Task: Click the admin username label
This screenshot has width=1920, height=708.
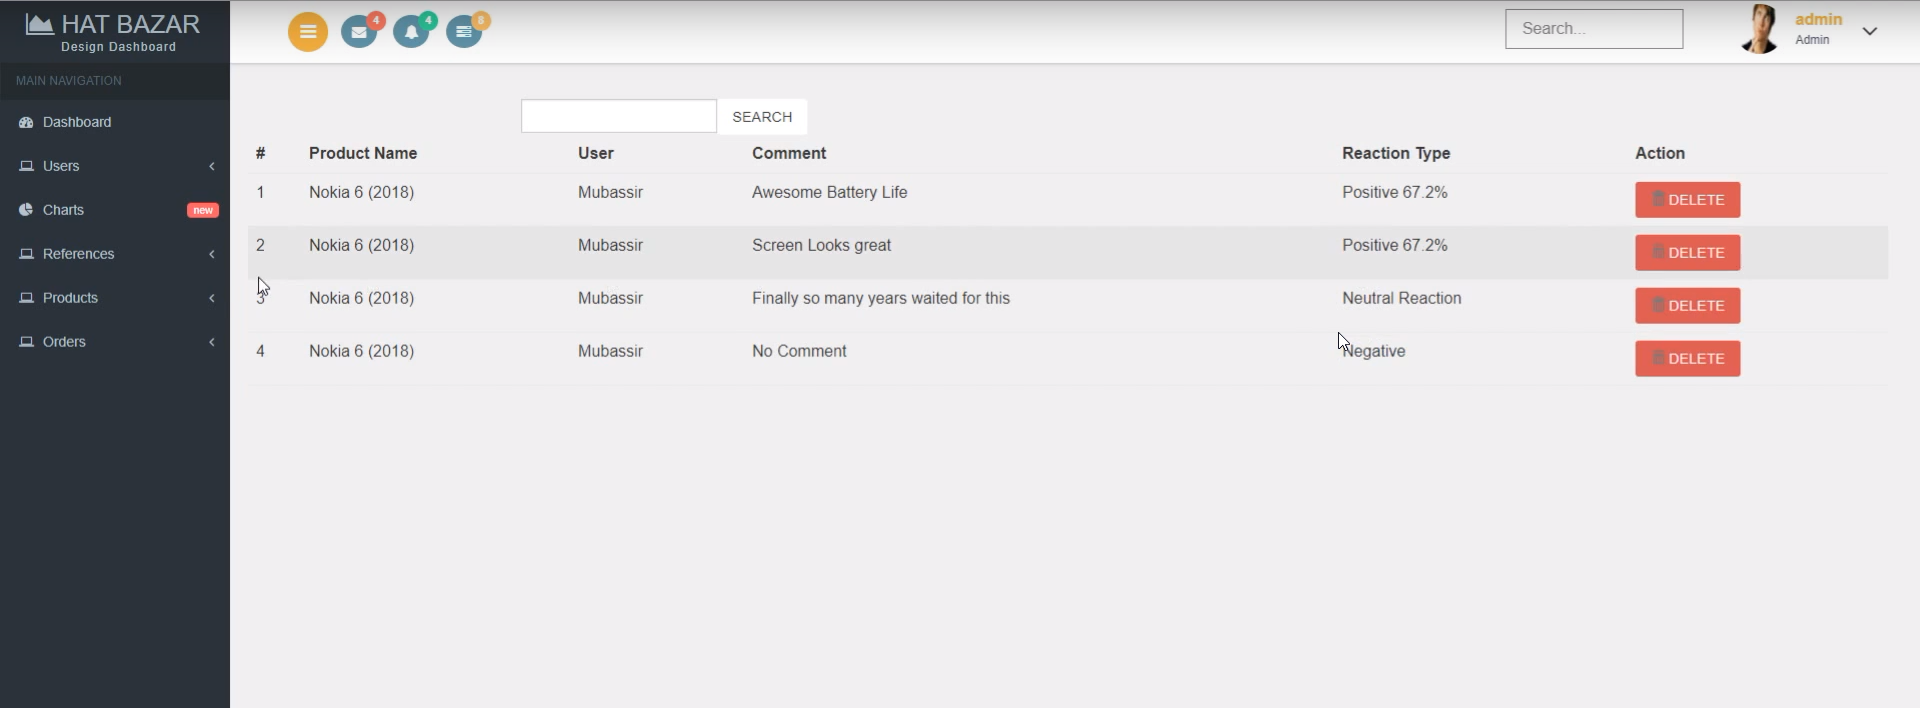Action: pos(1818,19)
